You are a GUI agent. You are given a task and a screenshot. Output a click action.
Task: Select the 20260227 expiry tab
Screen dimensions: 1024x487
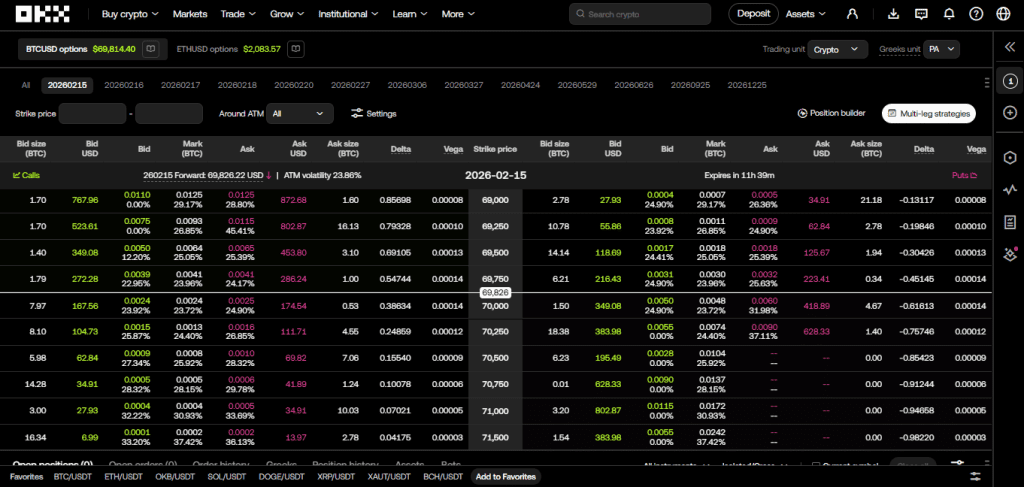351,85
